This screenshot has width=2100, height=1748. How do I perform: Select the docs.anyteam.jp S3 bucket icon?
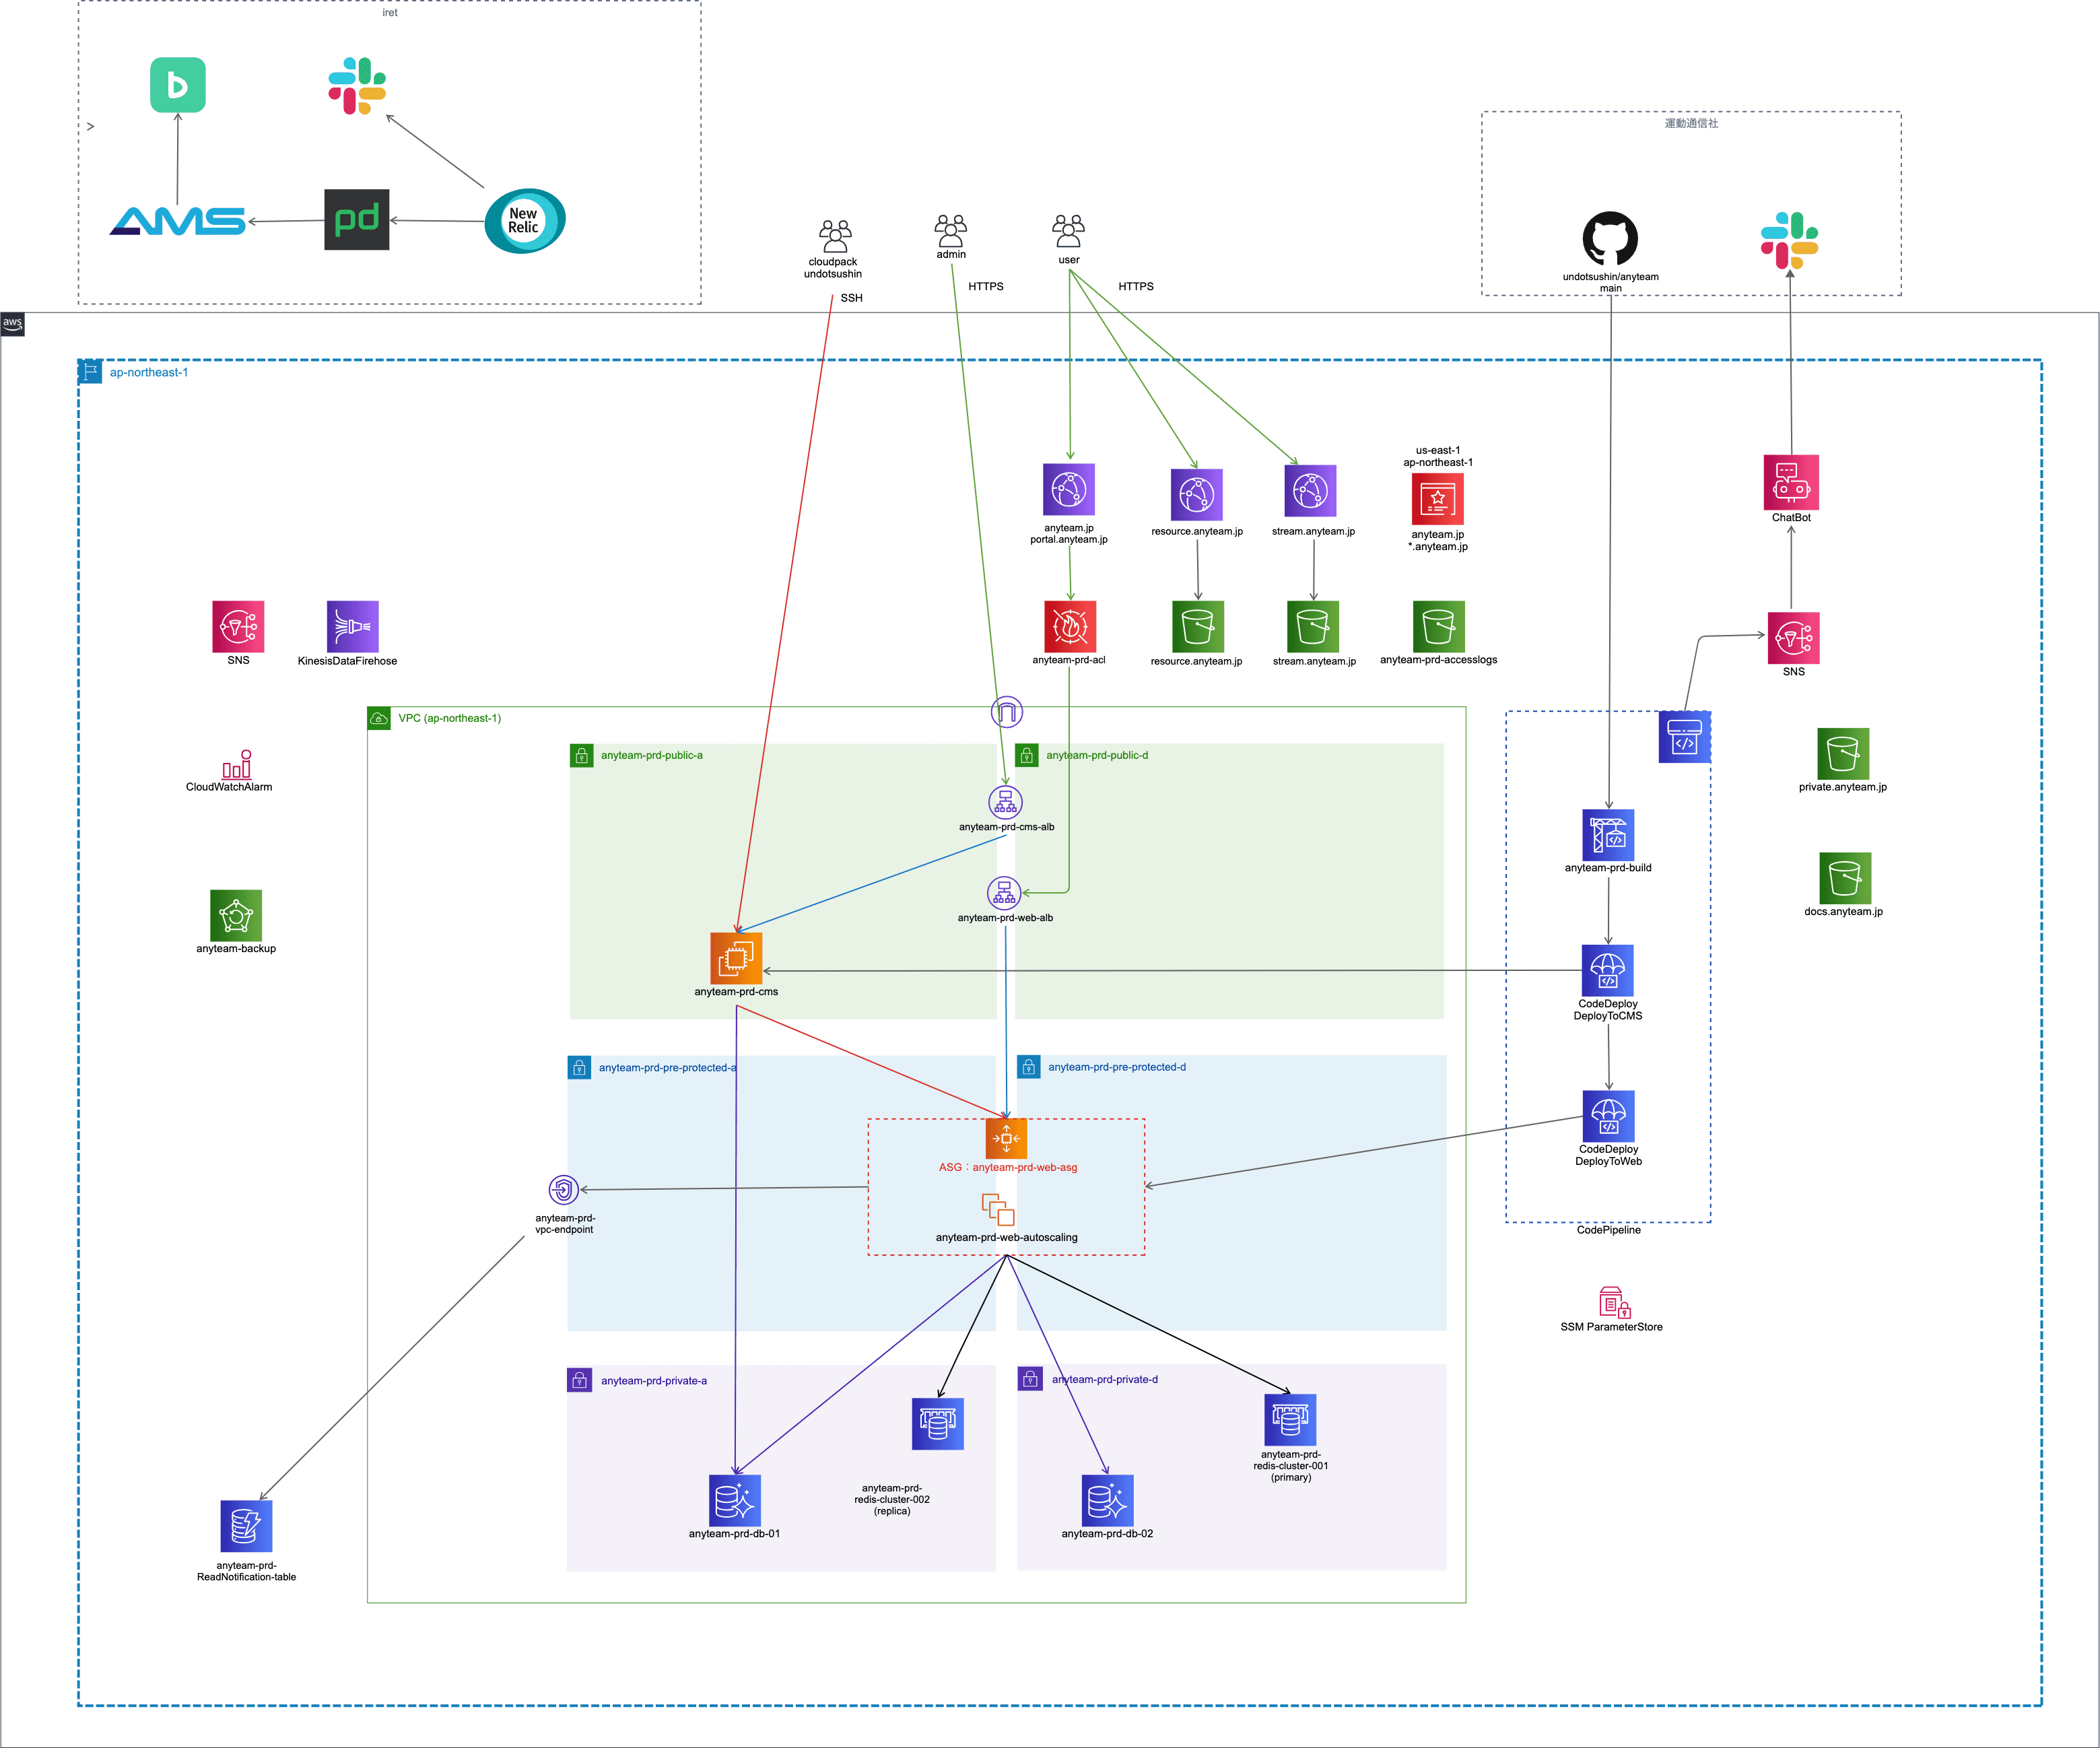tap(1845, 878)
